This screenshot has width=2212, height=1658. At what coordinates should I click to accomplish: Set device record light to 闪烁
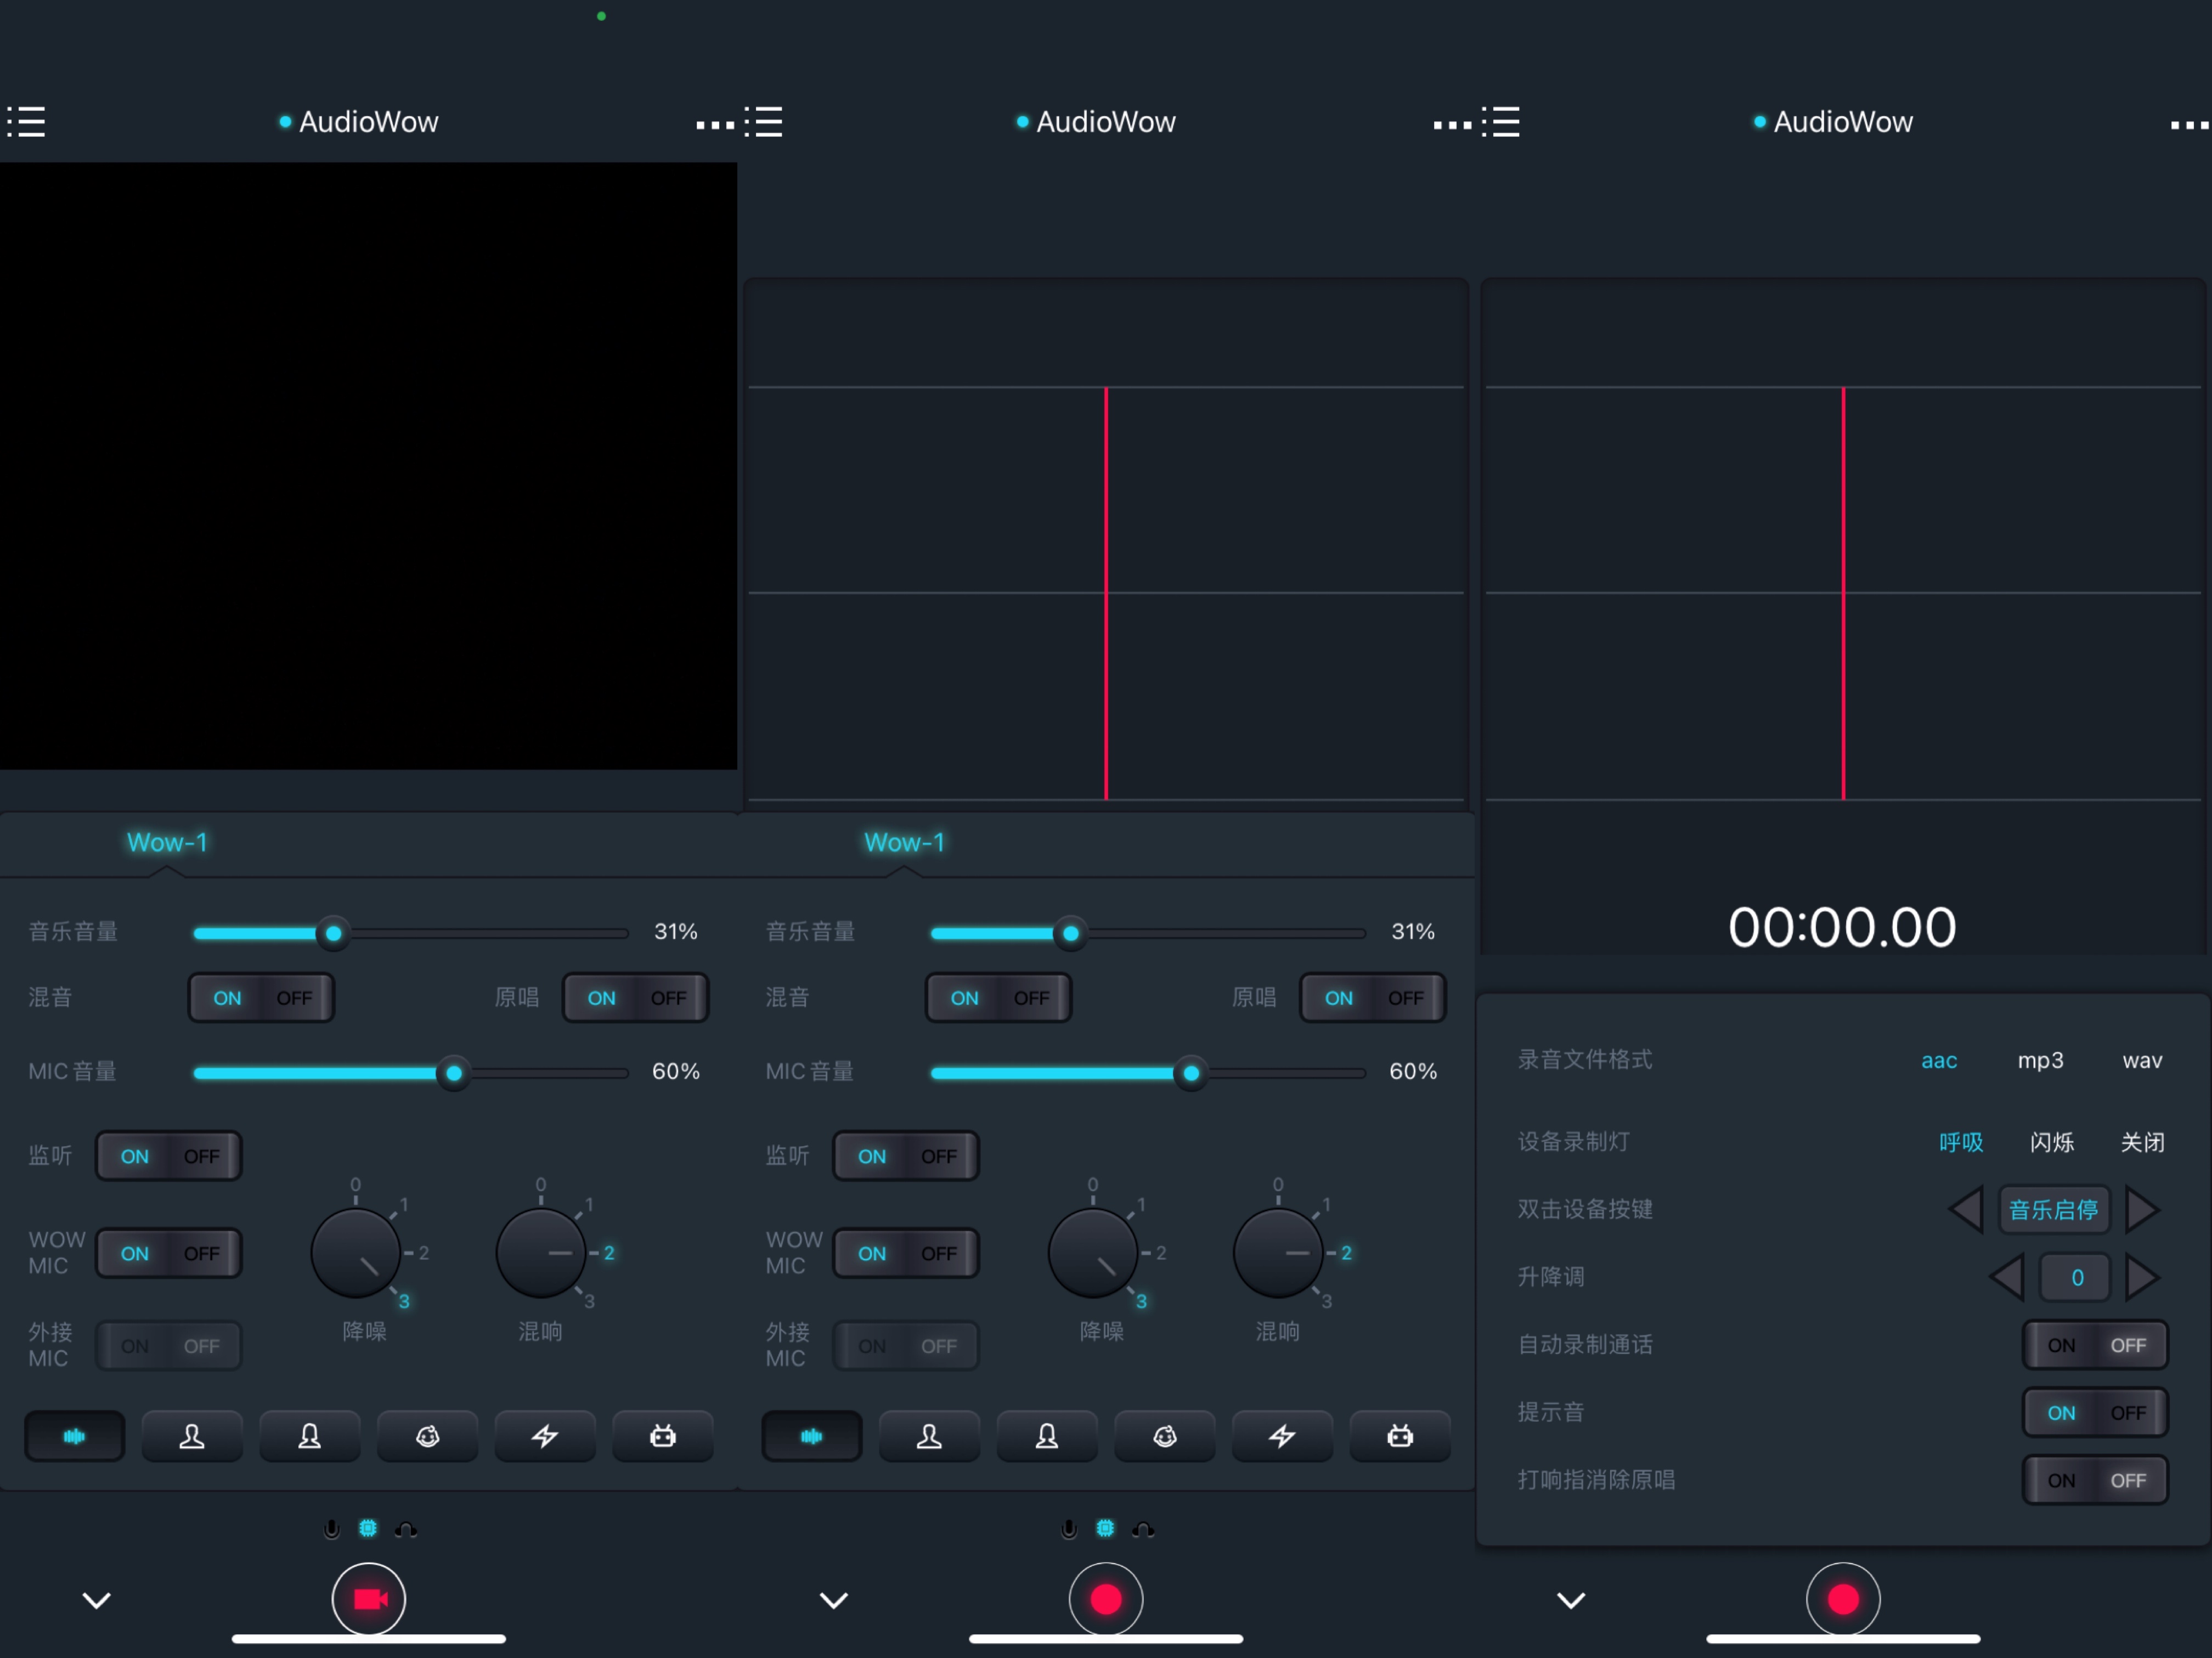[x=2051, y=1142]
